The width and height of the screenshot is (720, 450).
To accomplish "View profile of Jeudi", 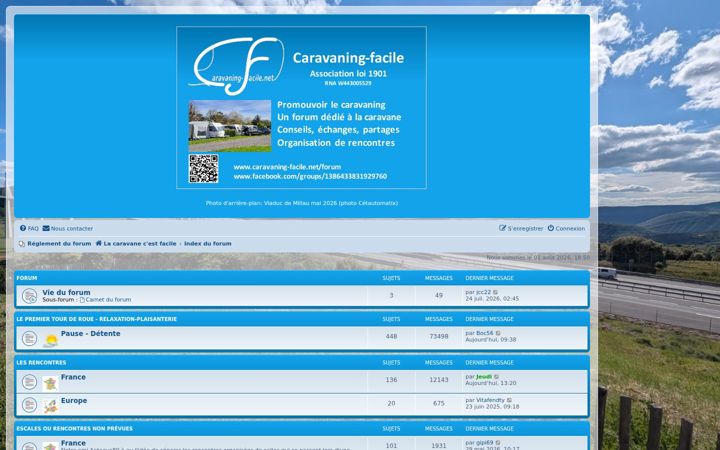I will click(484, 377).
